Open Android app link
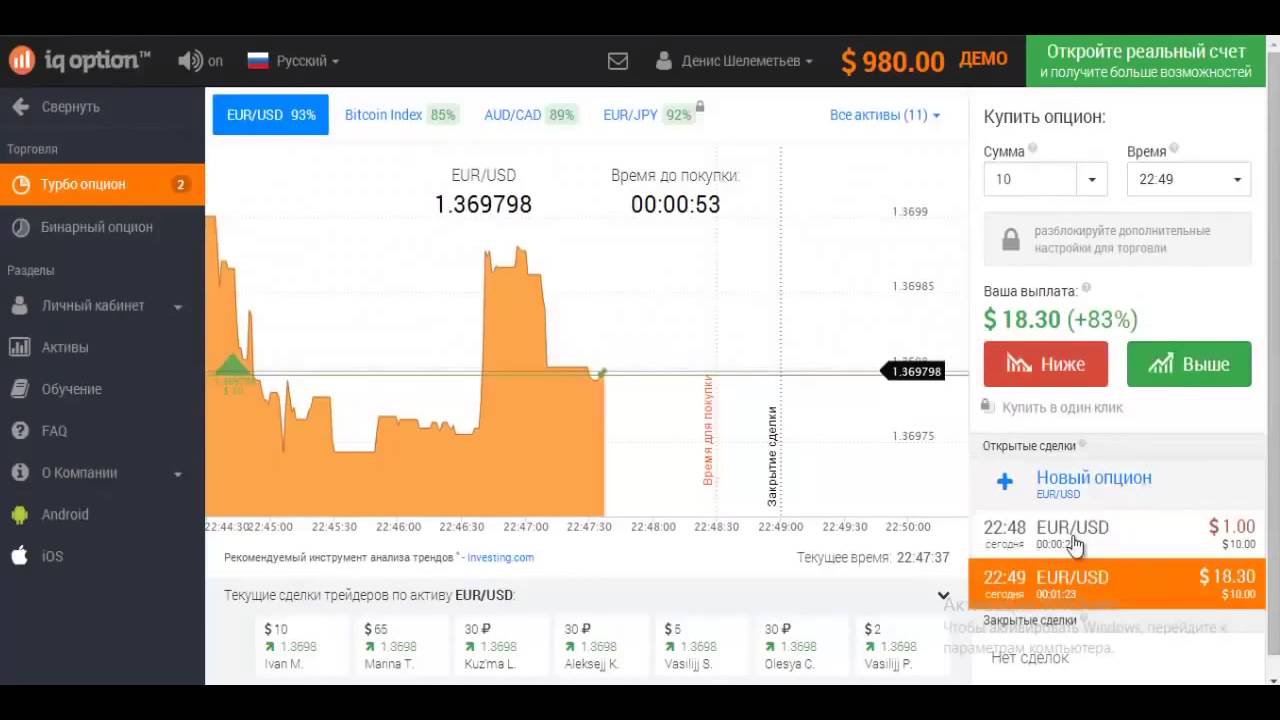Screen dimensions: 1280x720 (x=102, y=514)
